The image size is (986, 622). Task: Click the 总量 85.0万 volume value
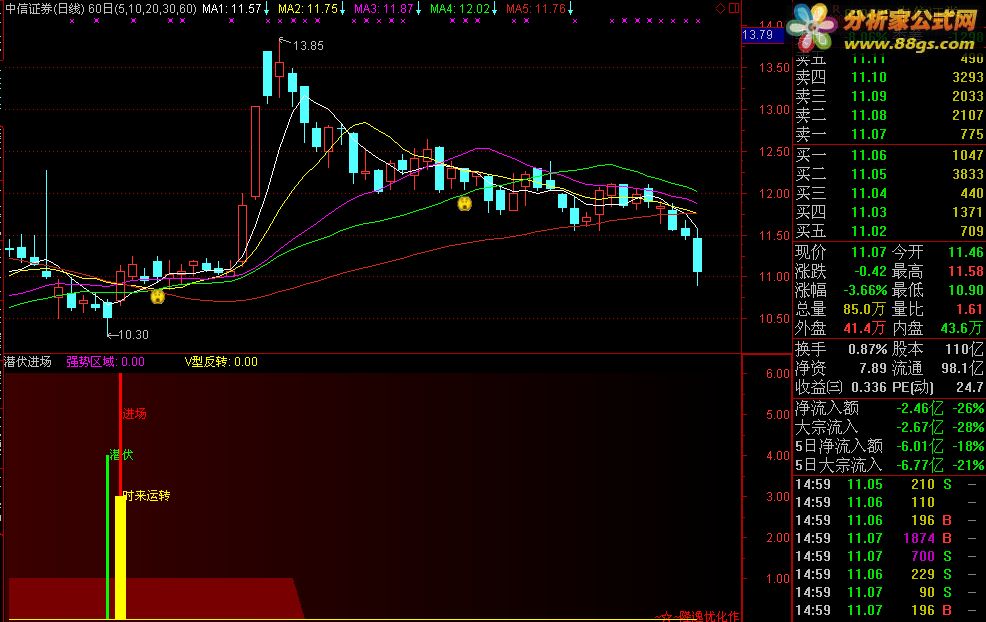click(x=865, y=309)
